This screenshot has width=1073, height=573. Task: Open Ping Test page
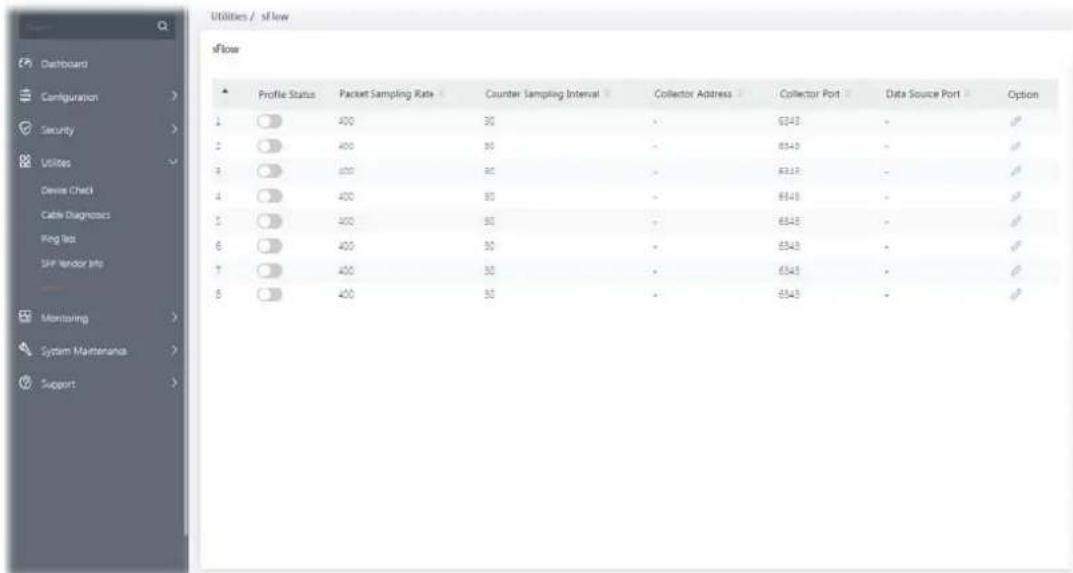click(58, 239)
